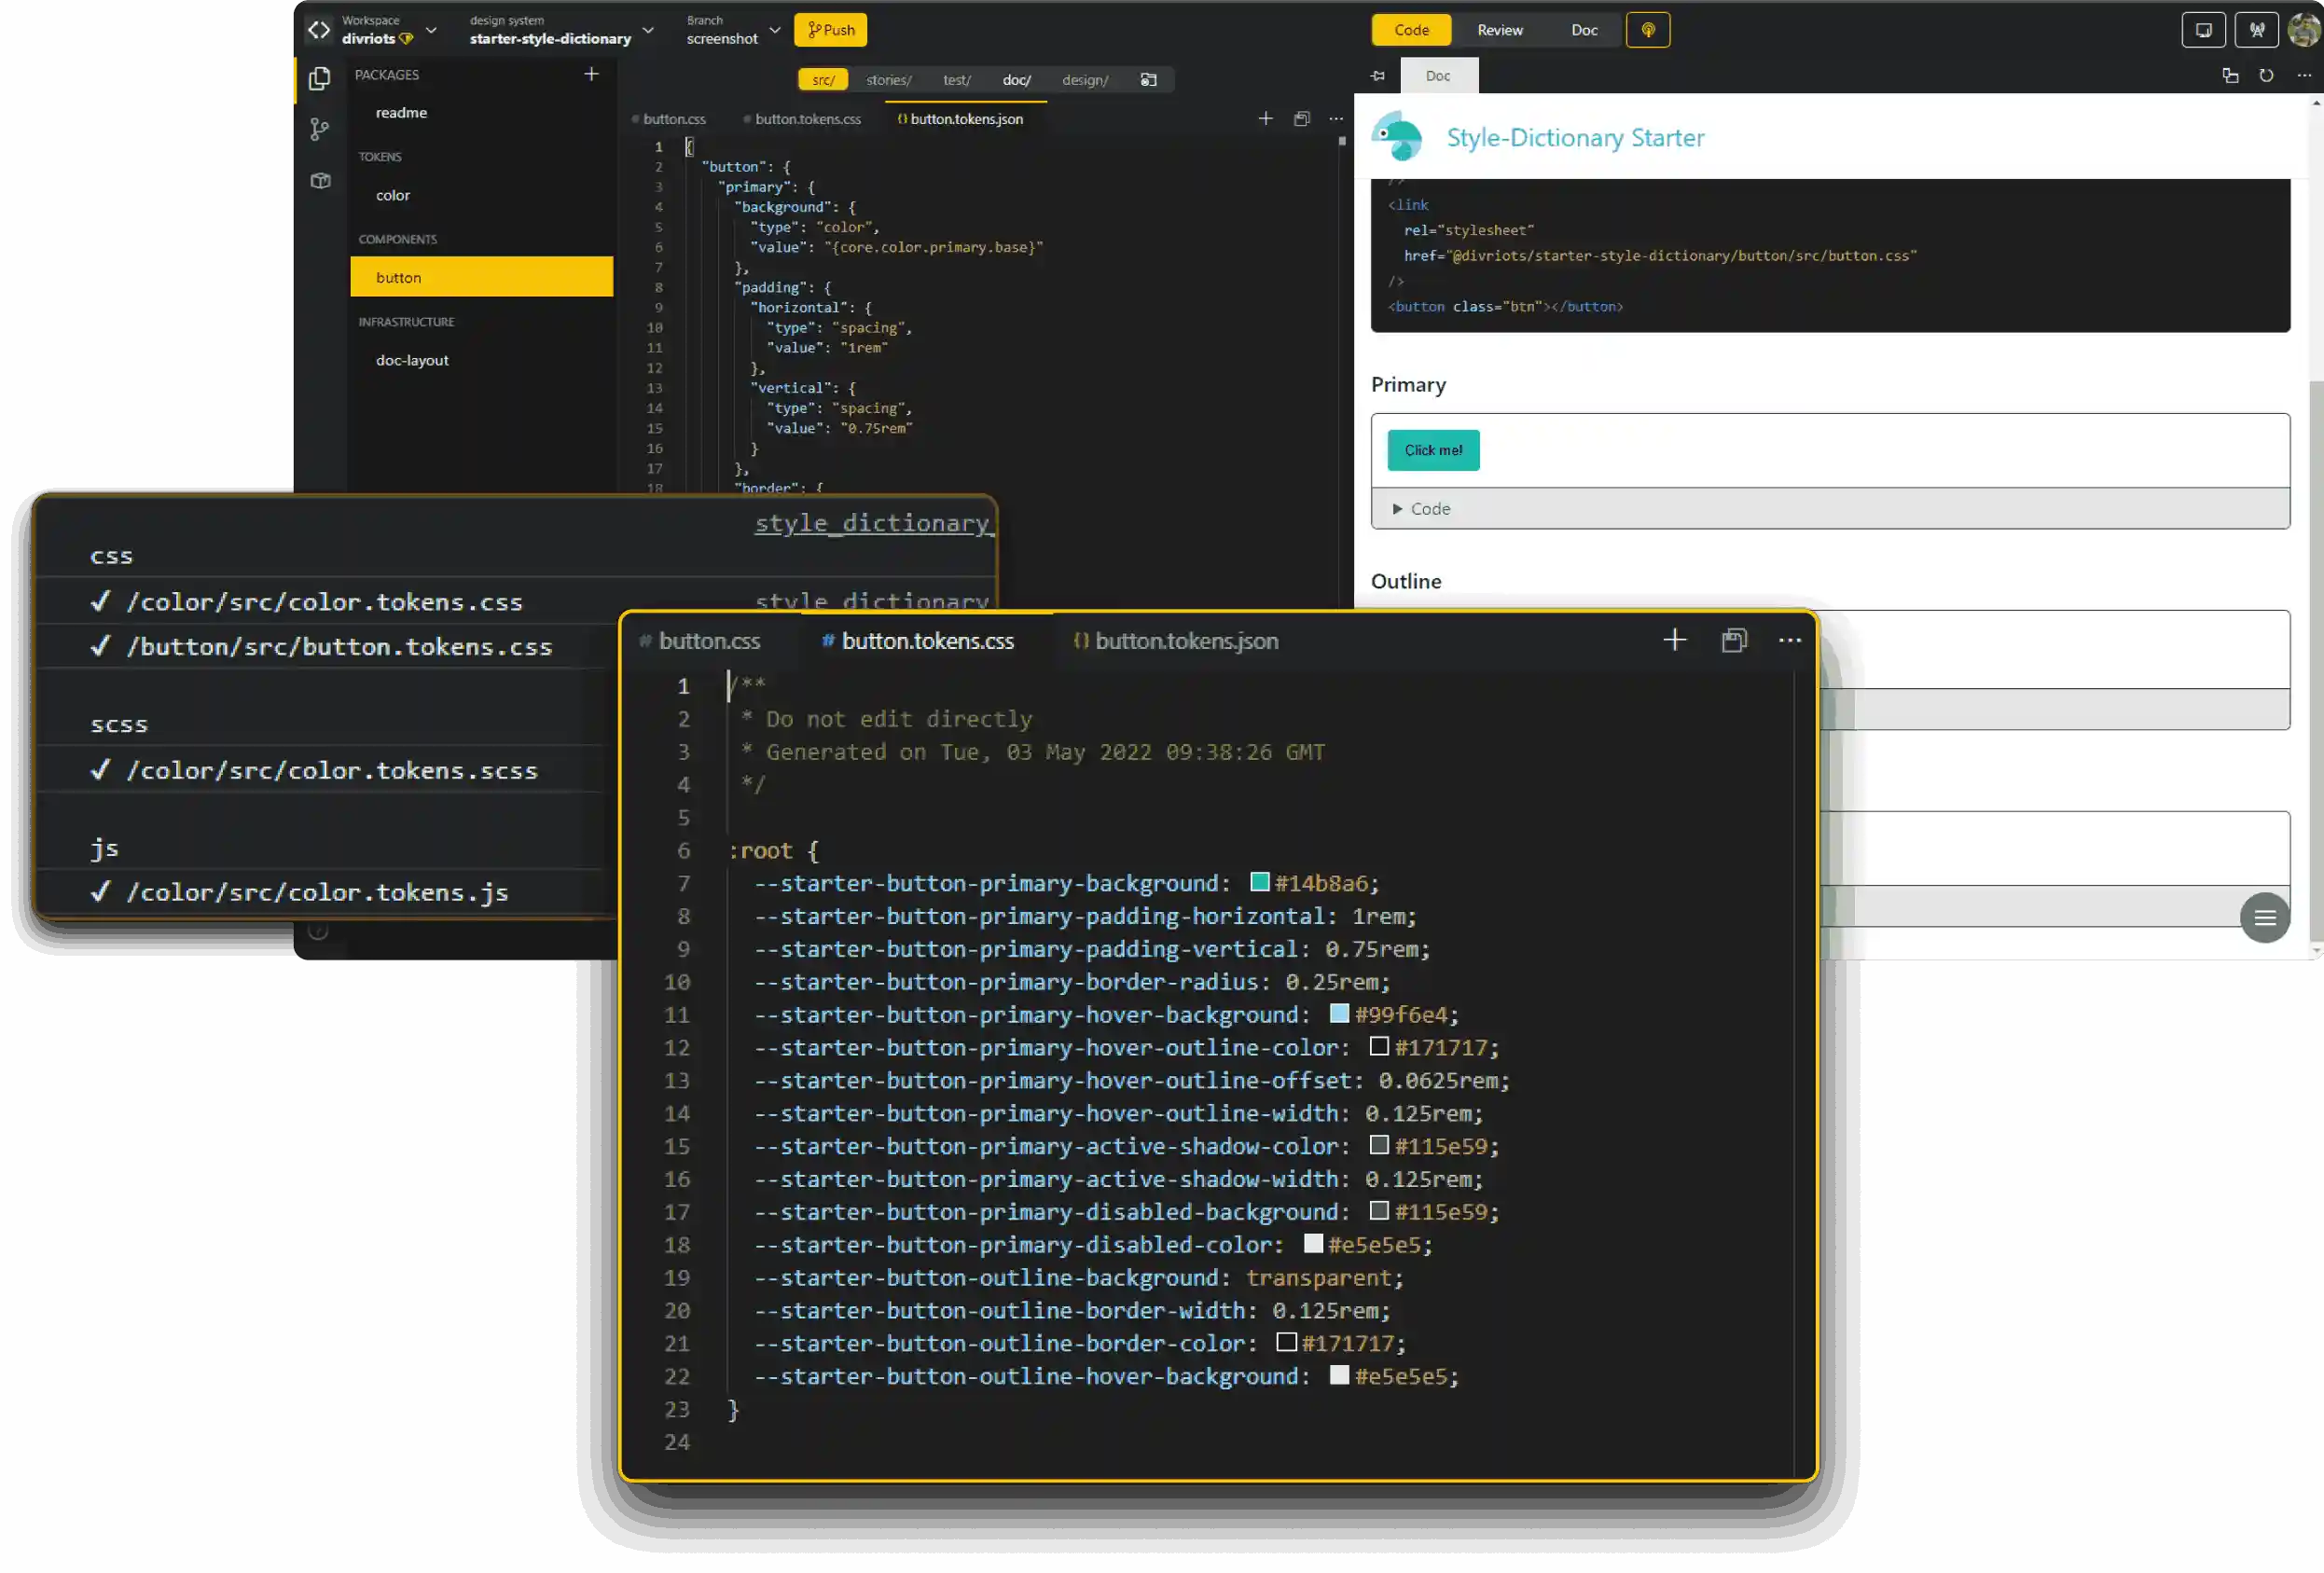
Task: Toggle the Code view mode
Action: pos(1410,30)
